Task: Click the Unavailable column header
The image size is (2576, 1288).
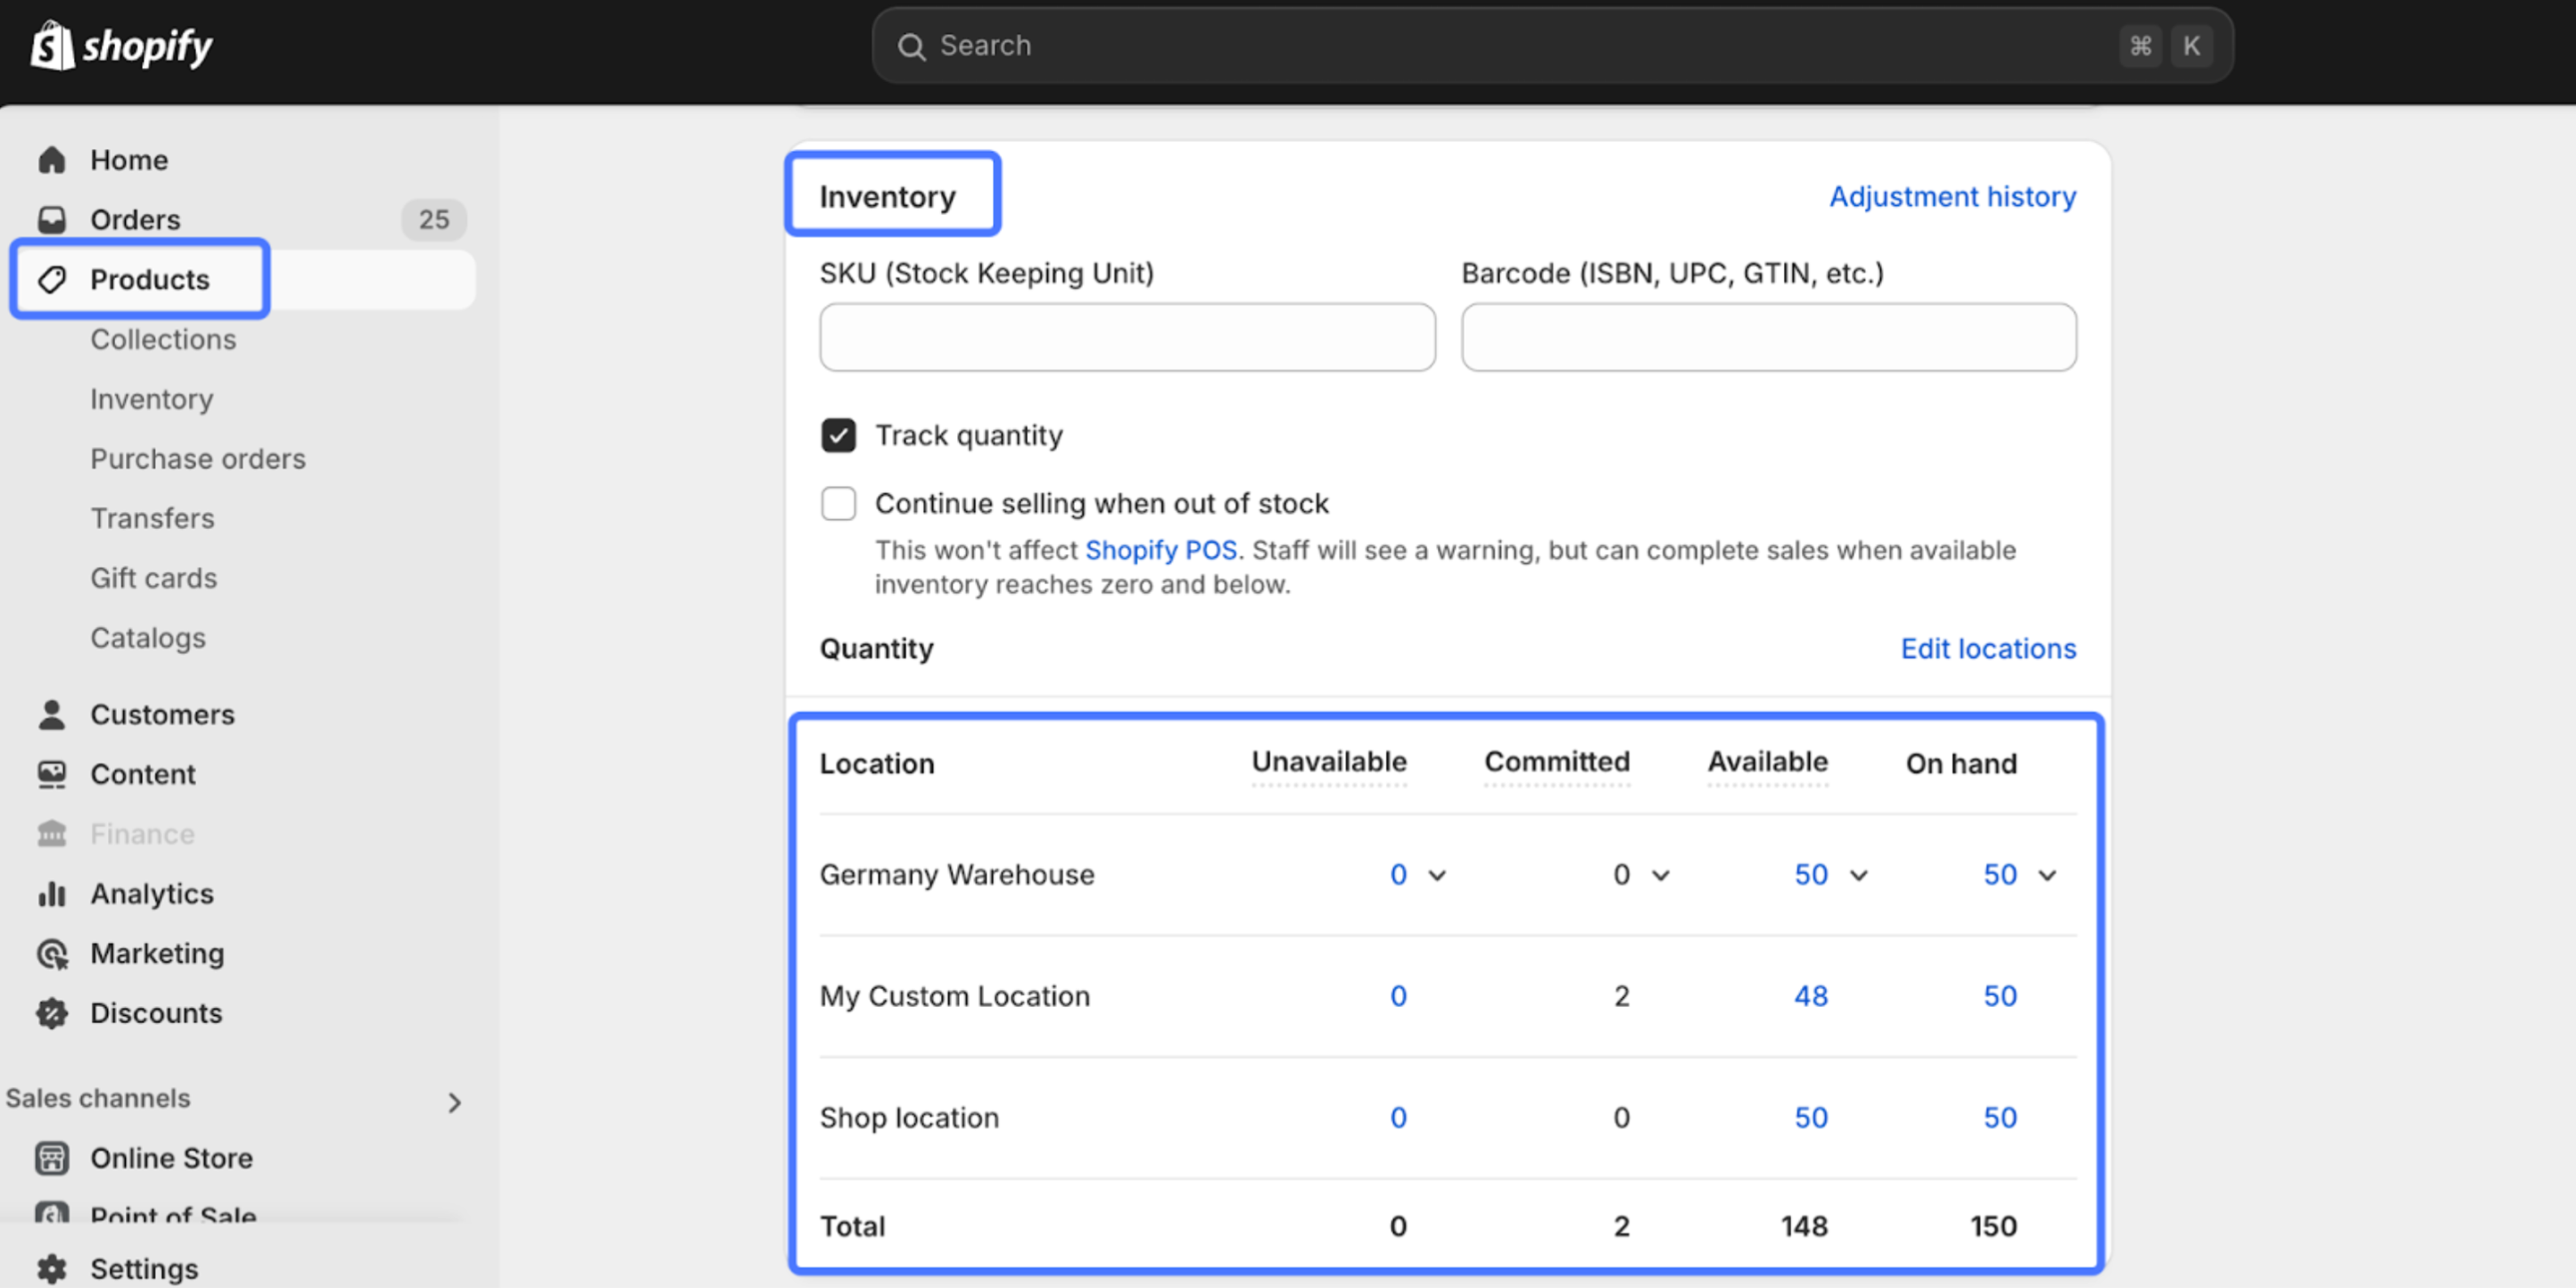Action: [x=1329, y=762]
